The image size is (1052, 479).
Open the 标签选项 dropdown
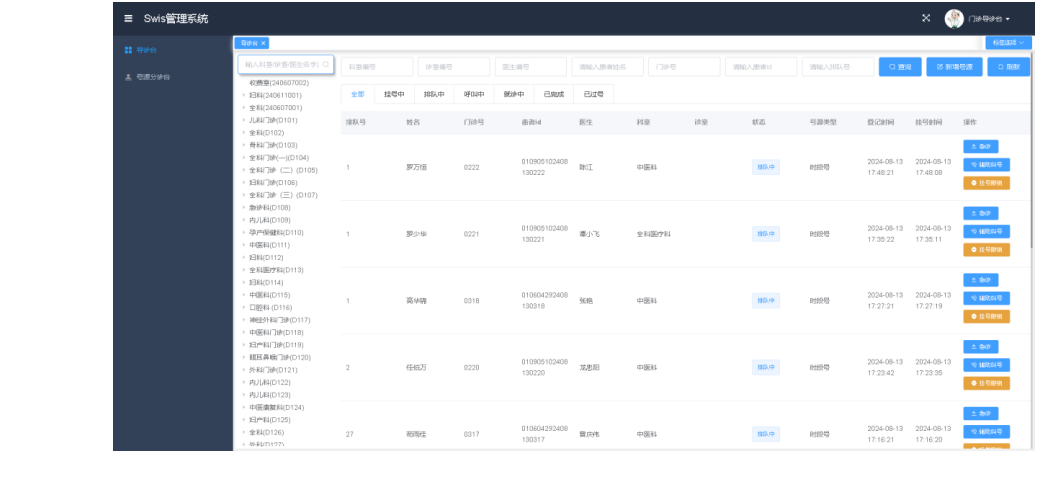click(1008, 43)
